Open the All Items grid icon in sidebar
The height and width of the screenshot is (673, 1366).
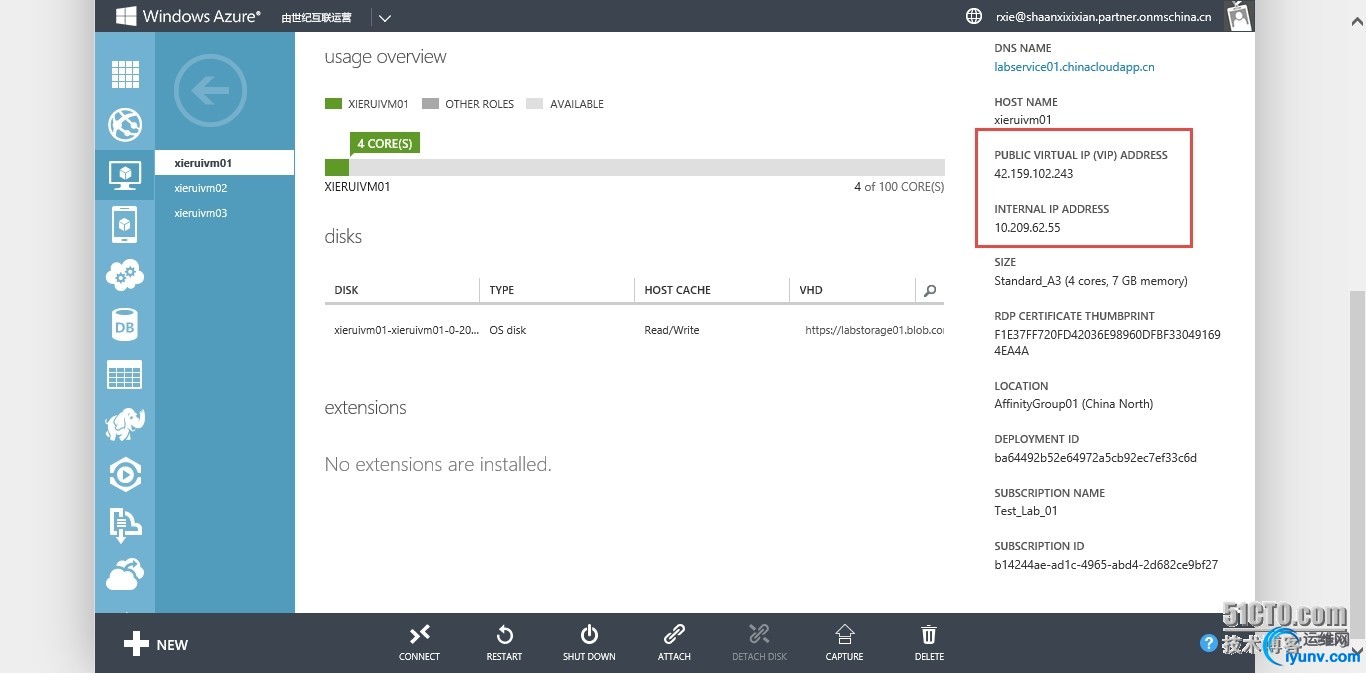click(125, 74)
